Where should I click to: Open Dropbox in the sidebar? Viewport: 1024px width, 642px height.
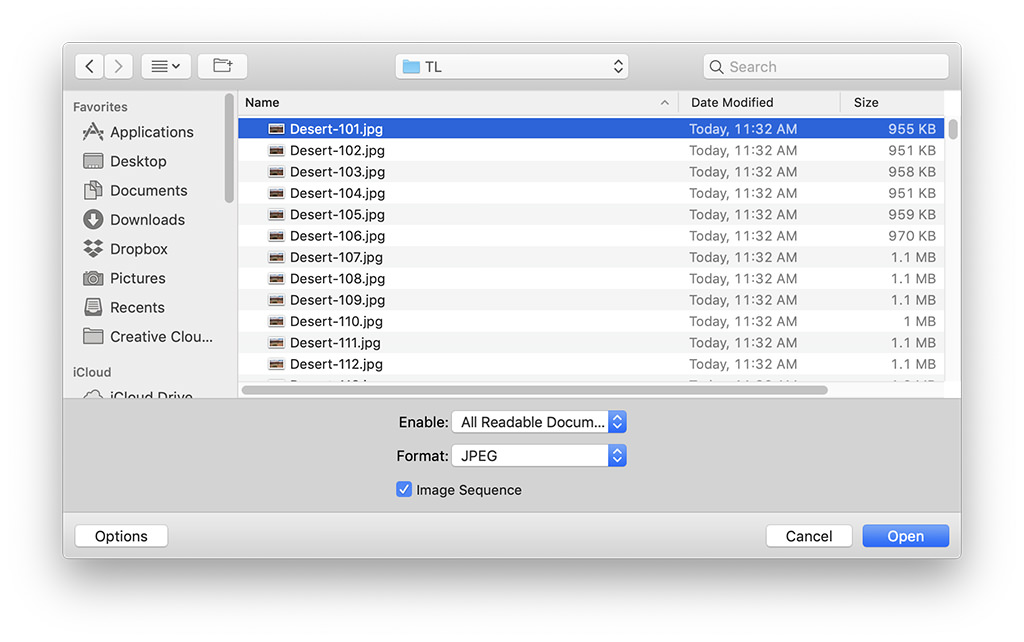click(125, 249)
